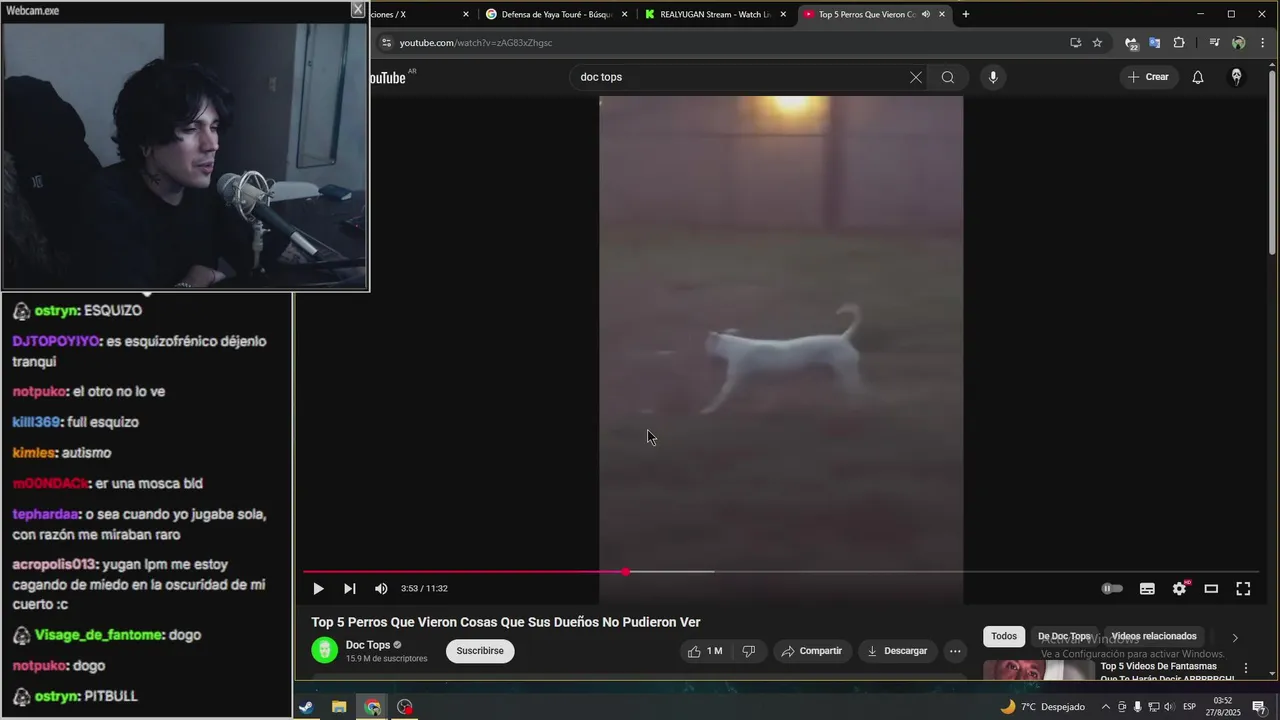Open the translate extension icon
This screenshot has height=720, width=1280.
click(x=1154, y=43)
